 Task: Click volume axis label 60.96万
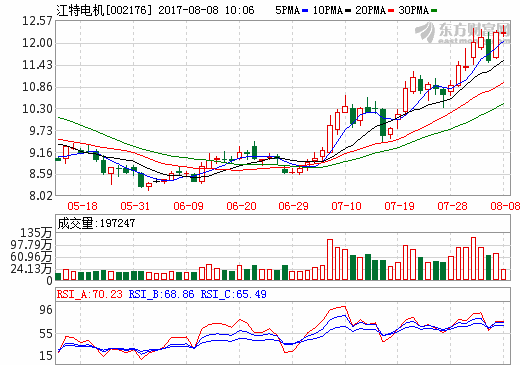tap(31, 257)
